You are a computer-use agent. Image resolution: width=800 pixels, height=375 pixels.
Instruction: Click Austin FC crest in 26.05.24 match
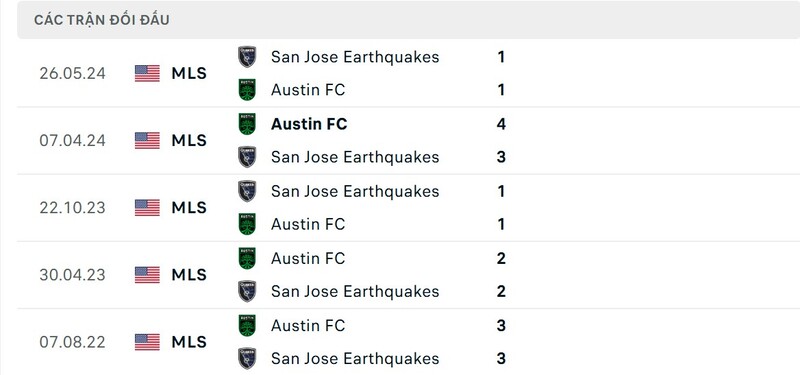pos(247,90)
